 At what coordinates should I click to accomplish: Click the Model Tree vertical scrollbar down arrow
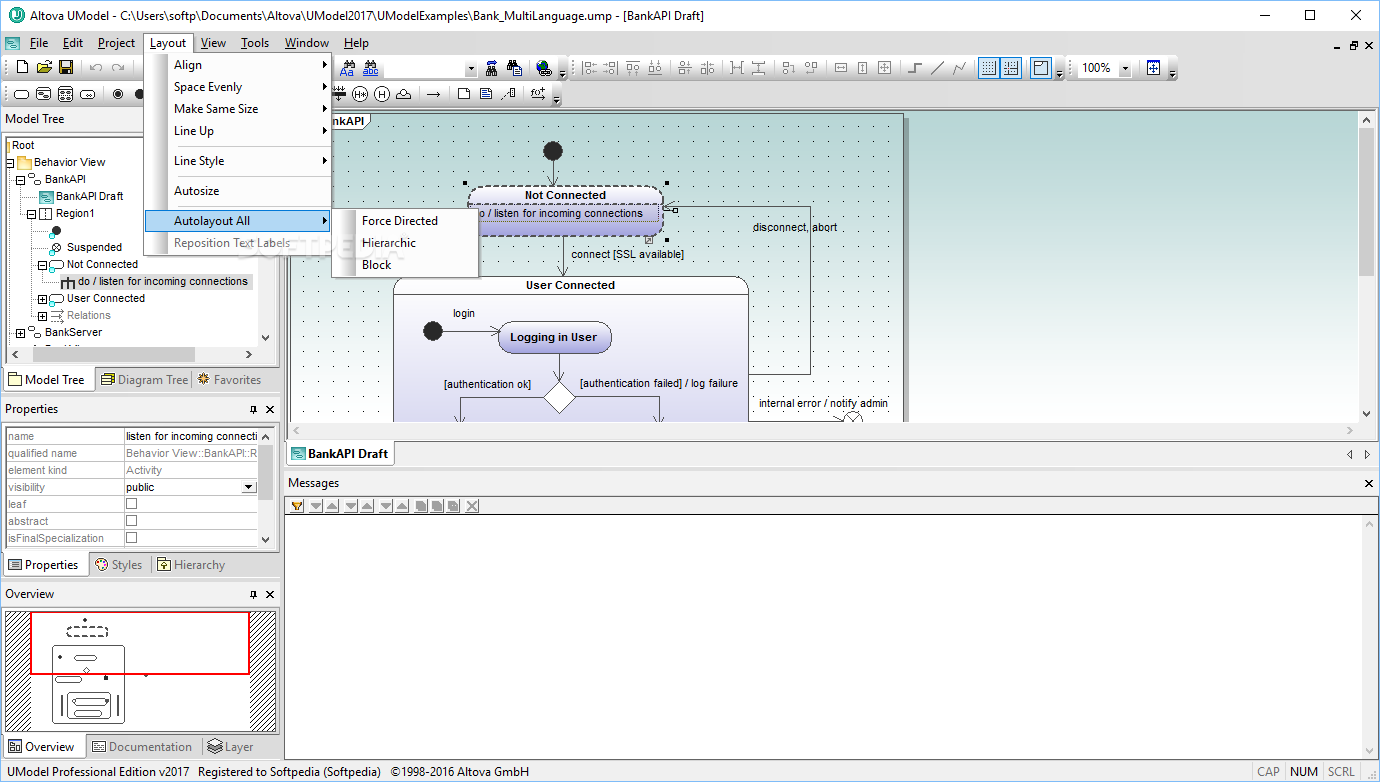(x=265, y=338)
